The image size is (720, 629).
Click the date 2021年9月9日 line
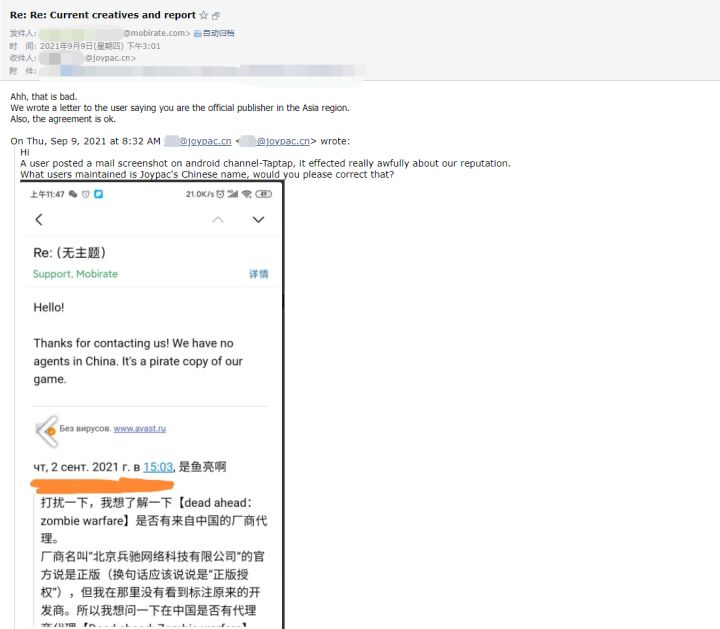point(100,46)
